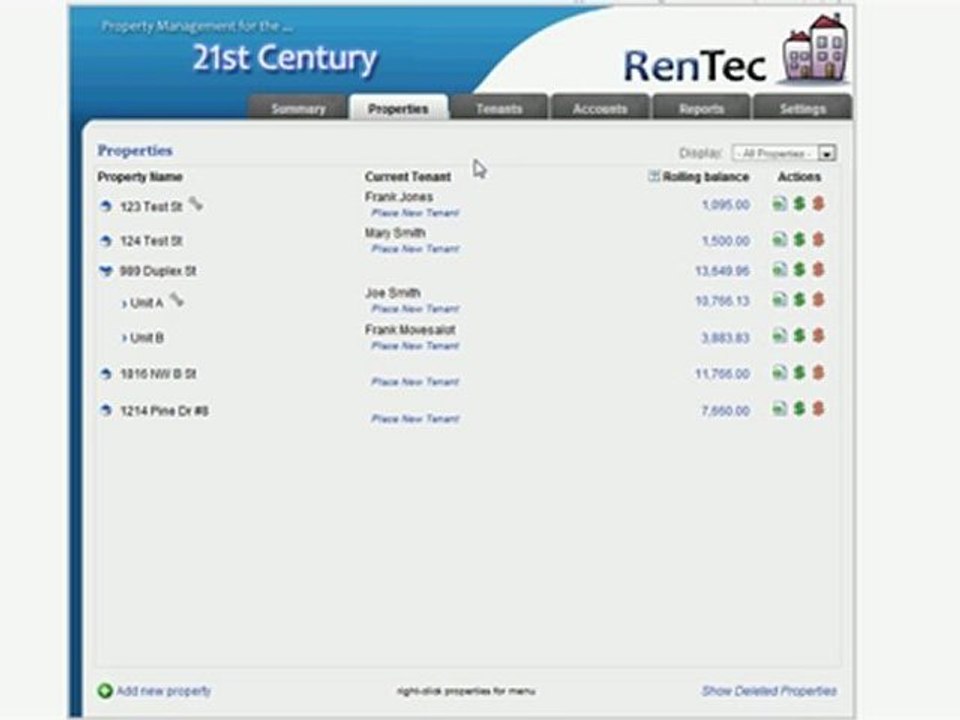Open the ledger icon for 123 Test St
The image size is (960, 720).
pos(779,203)
